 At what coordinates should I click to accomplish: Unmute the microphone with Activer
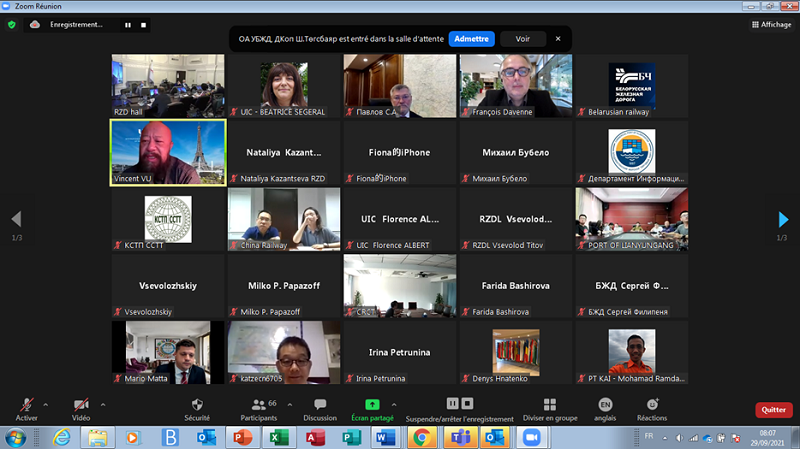[x=26, y=404]
